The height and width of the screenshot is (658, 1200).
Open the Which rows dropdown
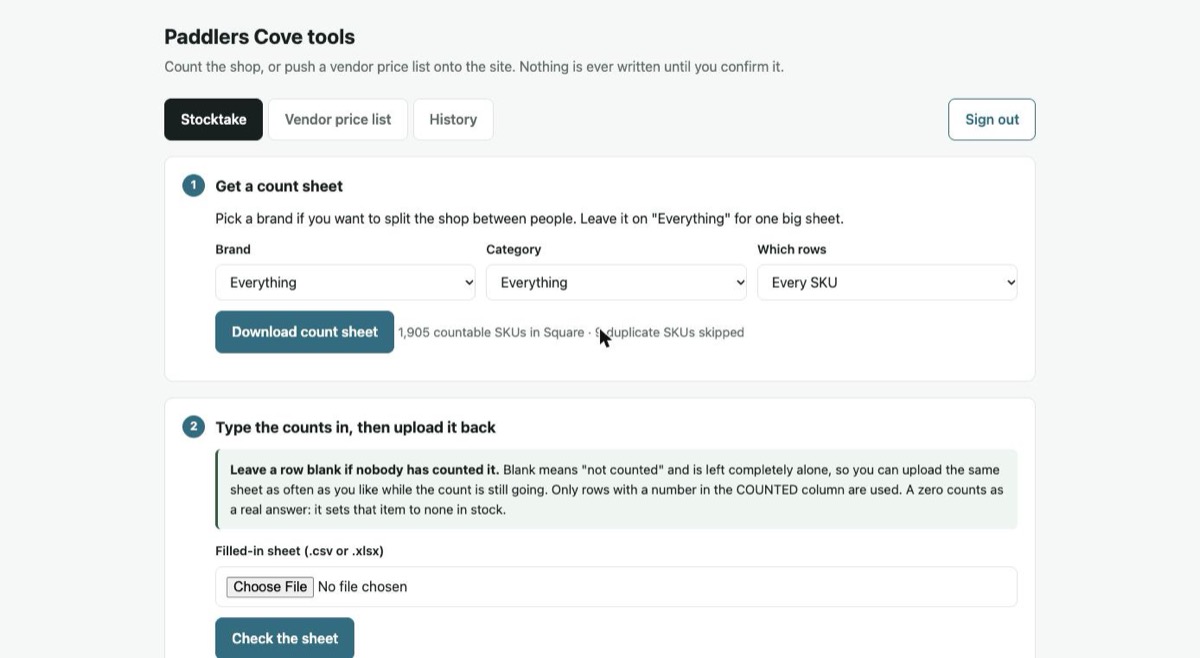coord(887,282)
